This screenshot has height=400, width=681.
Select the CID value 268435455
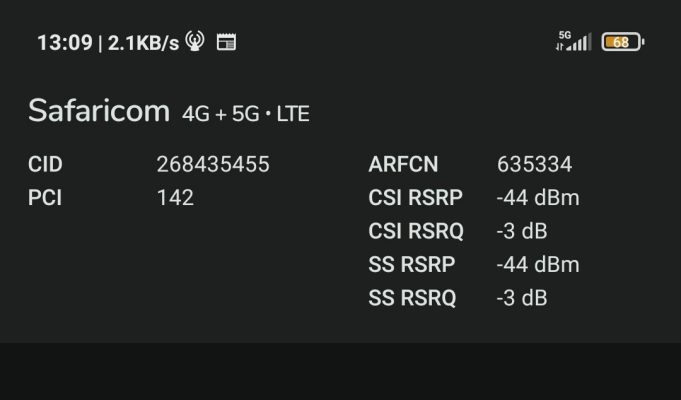213,165
